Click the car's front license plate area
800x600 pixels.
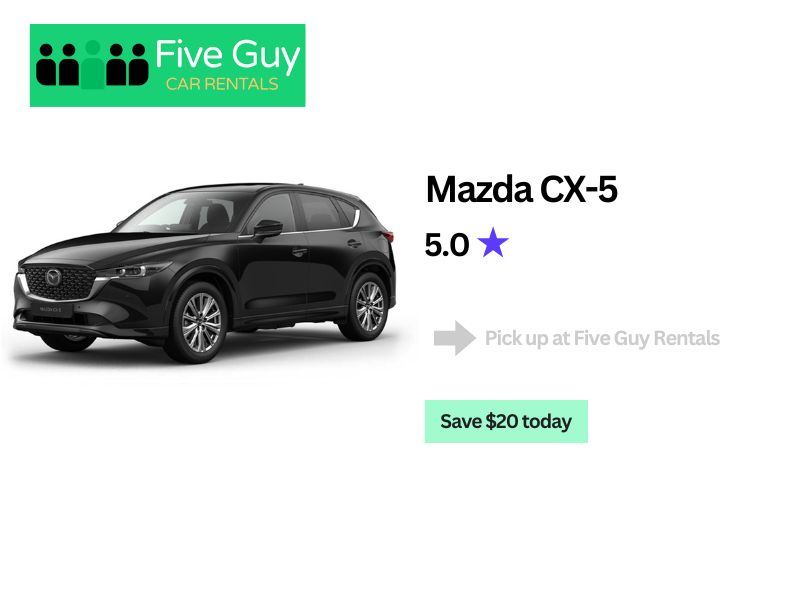[x=51, y=309]
